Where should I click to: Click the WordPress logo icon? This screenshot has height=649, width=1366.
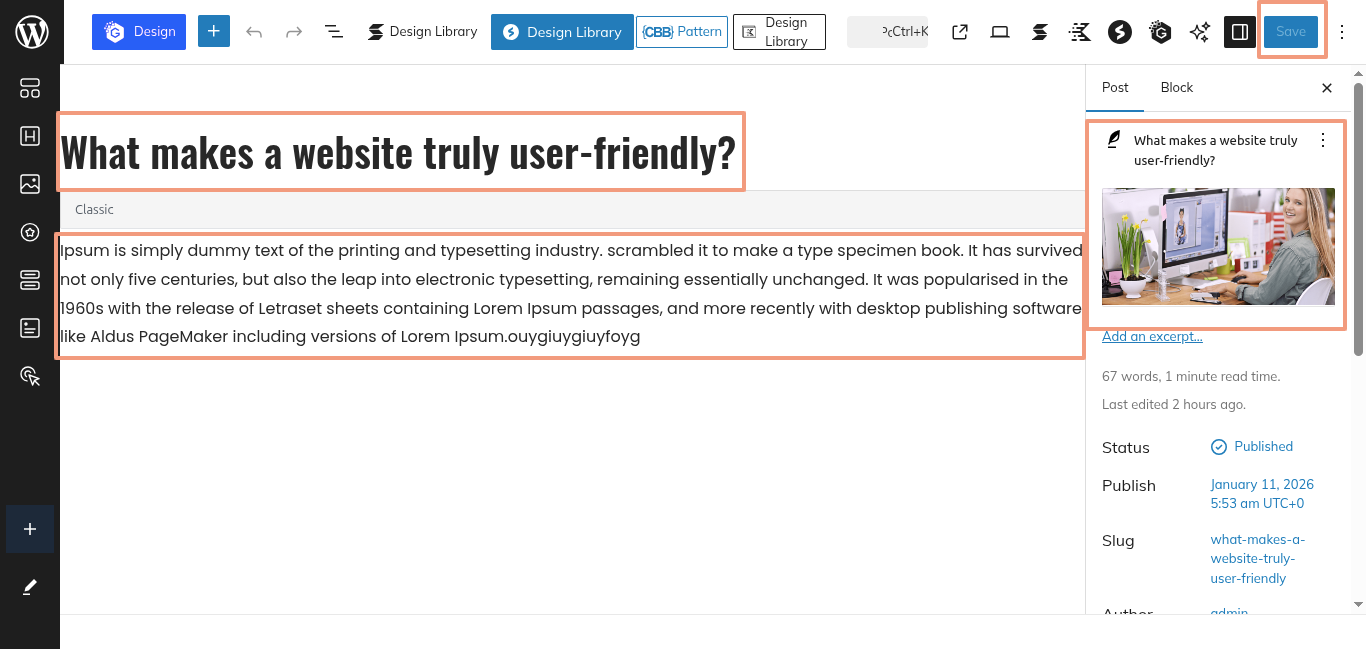[x=31, y=32]
